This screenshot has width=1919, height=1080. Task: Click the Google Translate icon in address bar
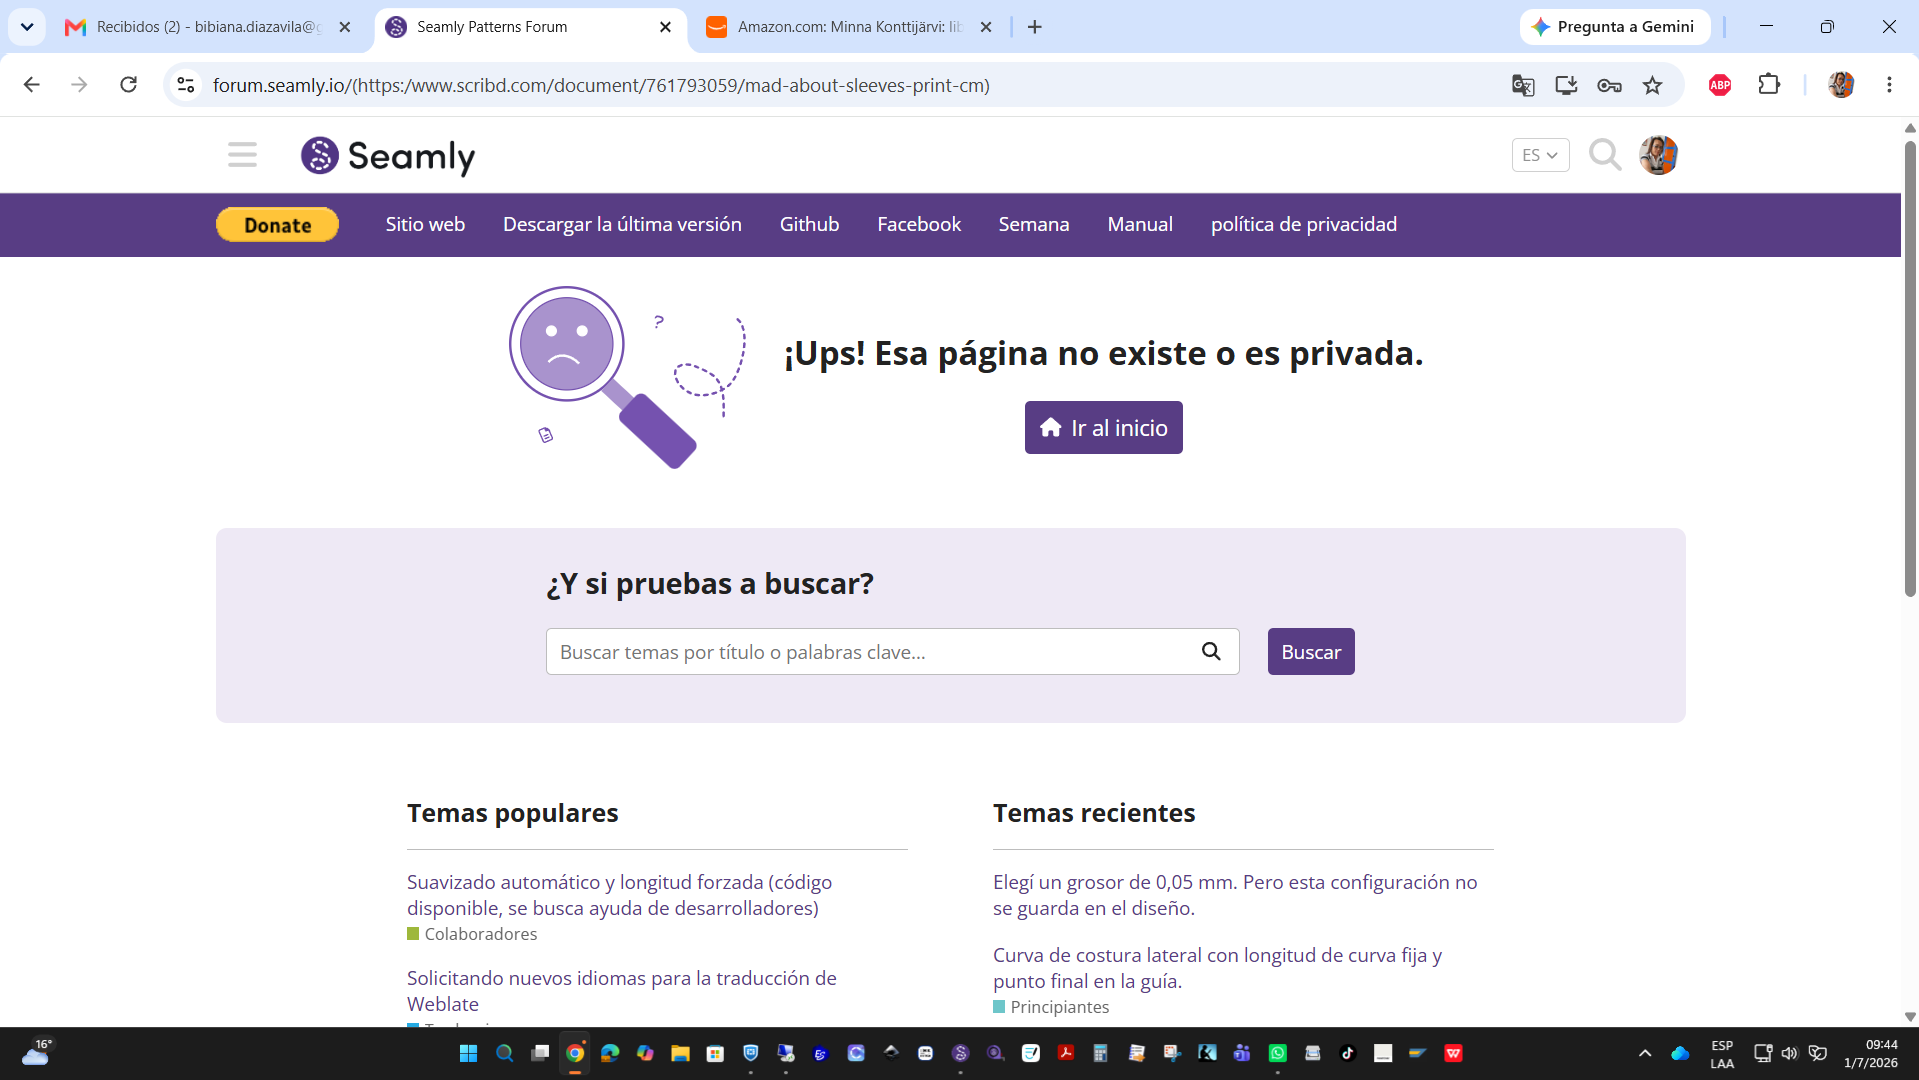point(1523,85)
